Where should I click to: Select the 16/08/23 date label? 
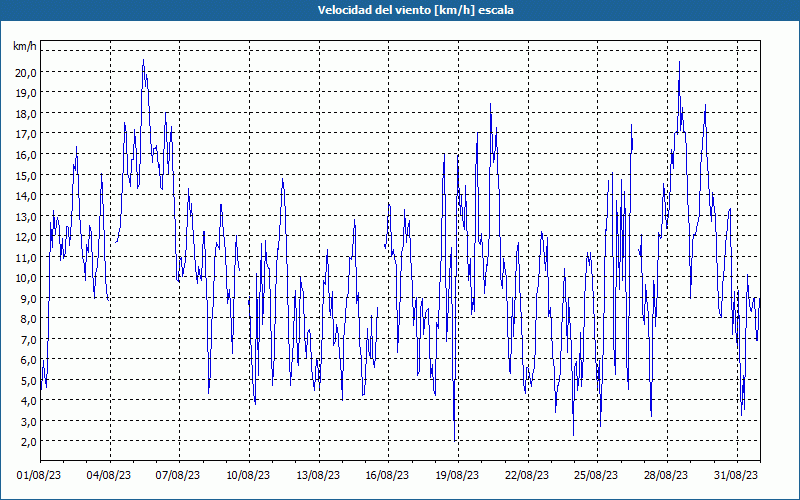click(387, 475)
